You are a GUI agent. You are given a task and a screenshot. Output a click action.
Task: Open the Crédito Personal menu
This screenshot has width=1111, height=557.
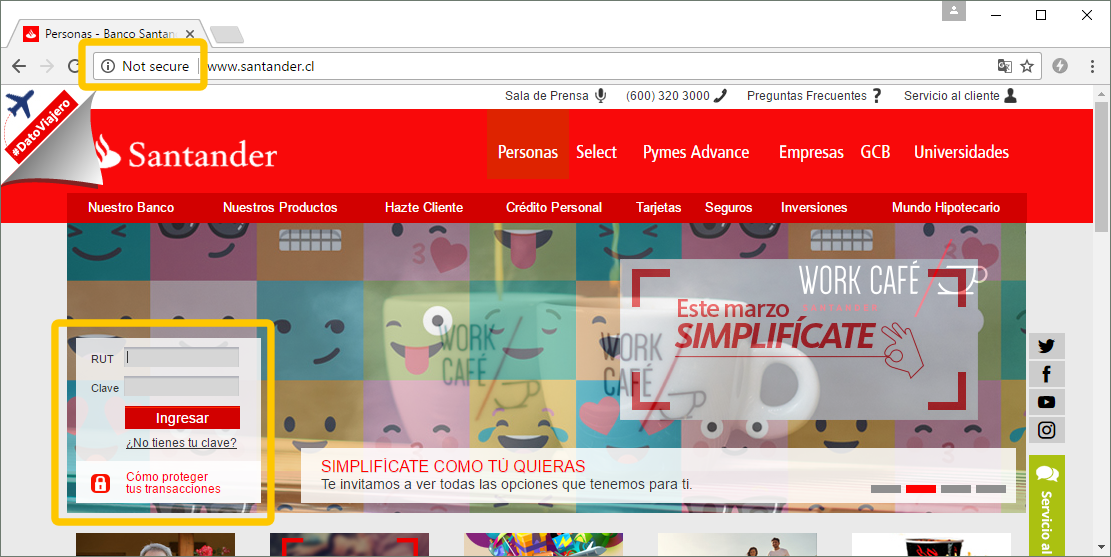tap(554, 208)
